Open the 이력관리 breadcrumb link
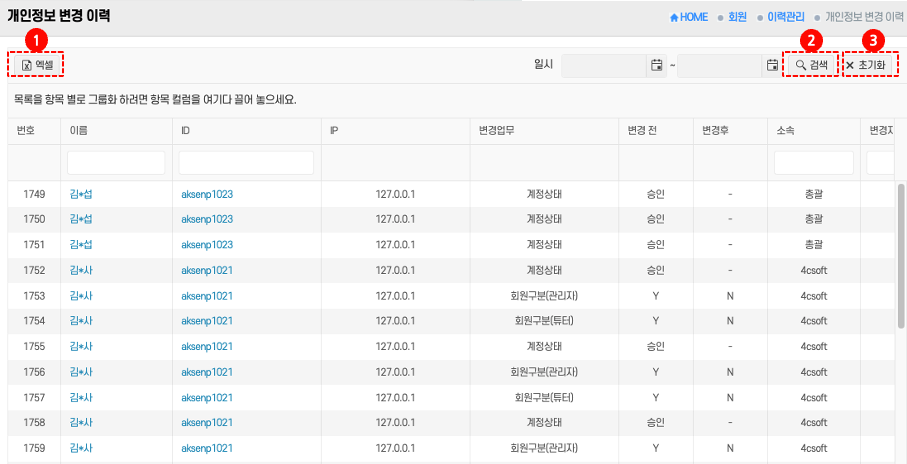Viewport: 907px width, 464px height. click(785, 17)
